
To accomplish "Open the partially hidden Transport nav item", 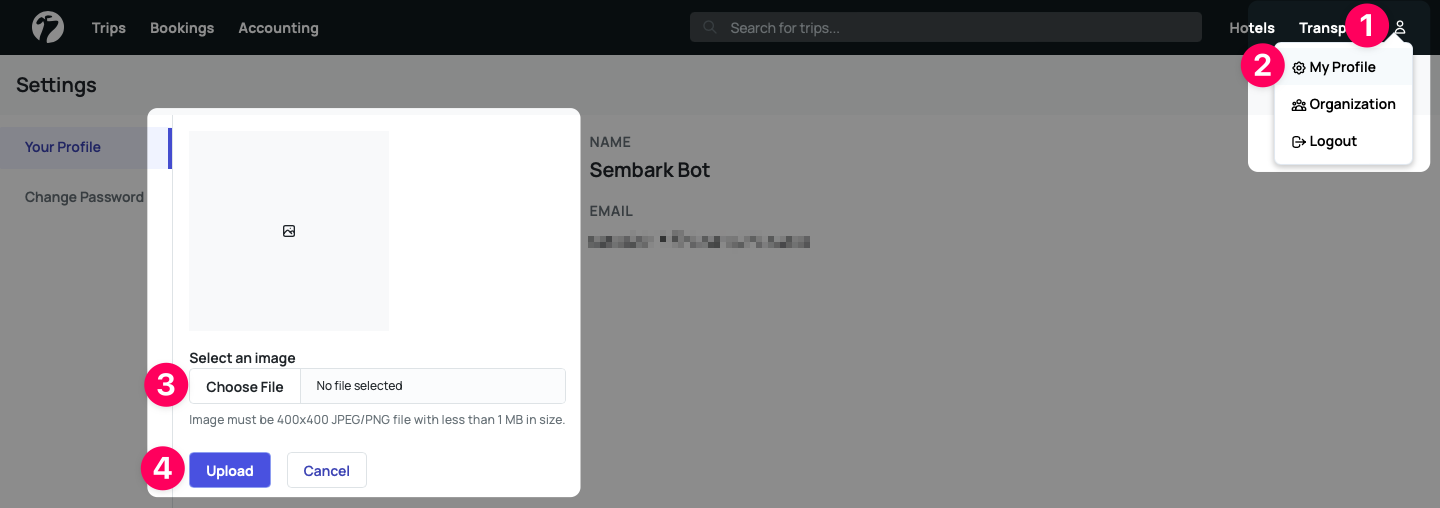I will click(1322, 28).
